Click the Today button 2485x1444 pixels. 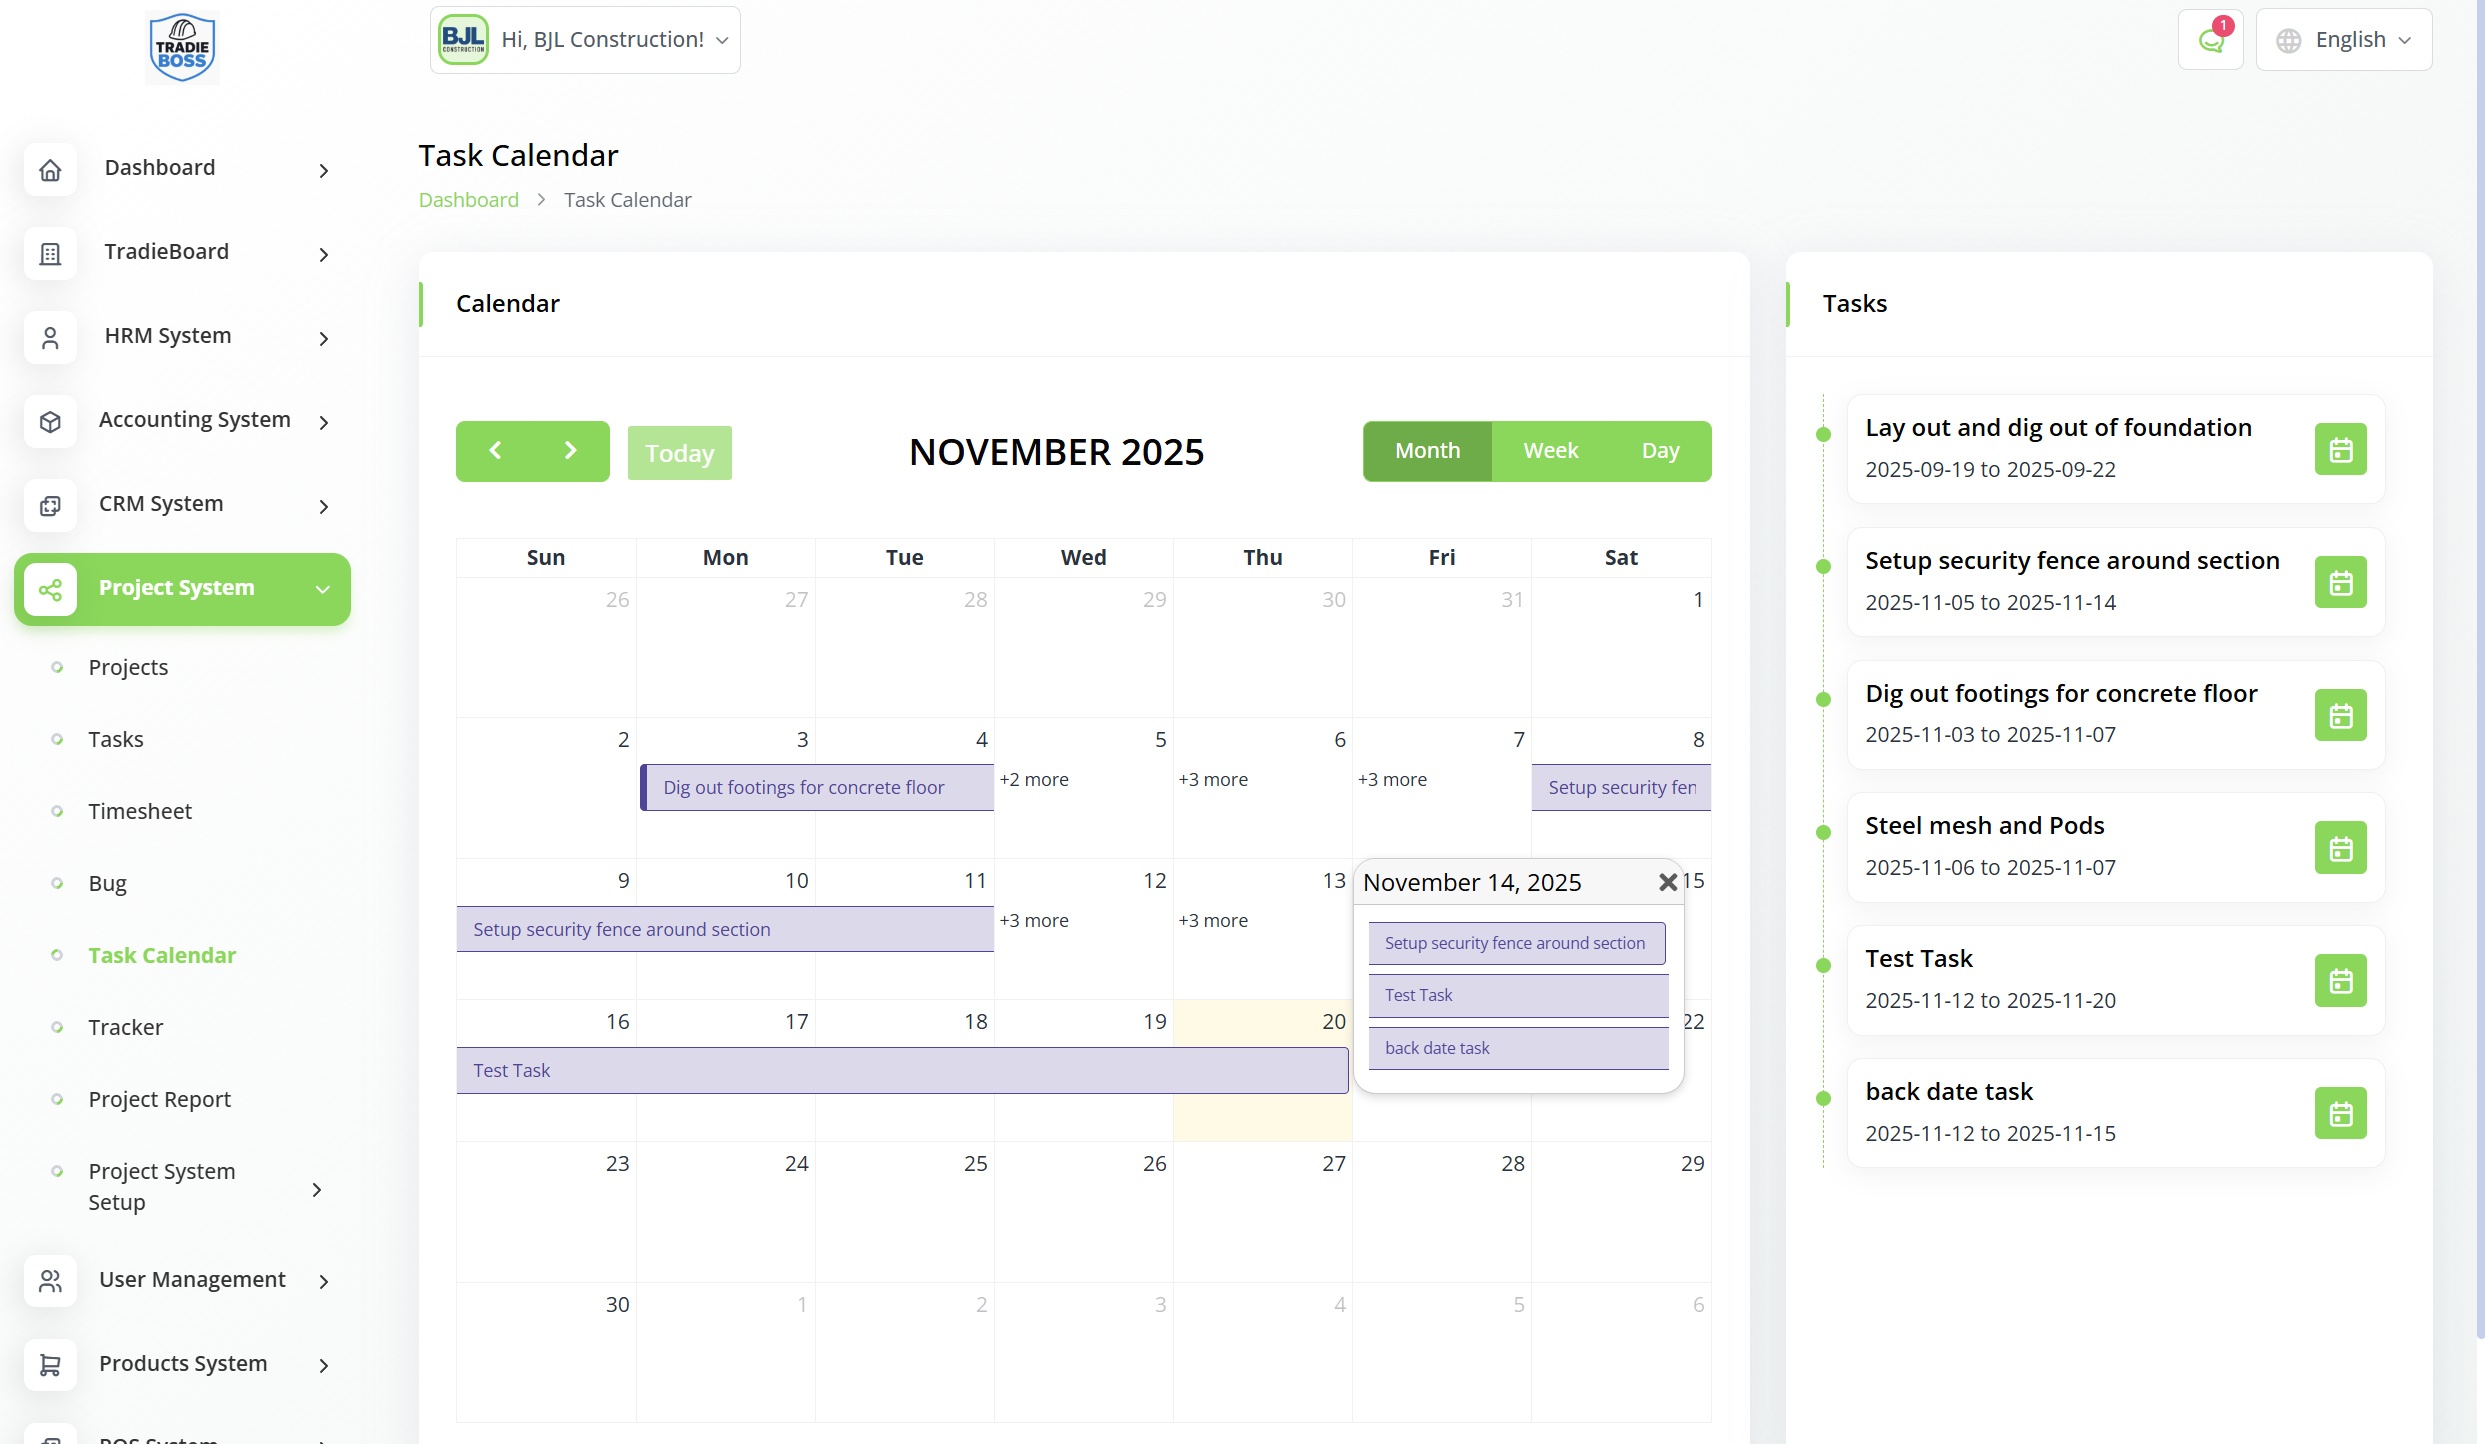coord(679,453)
